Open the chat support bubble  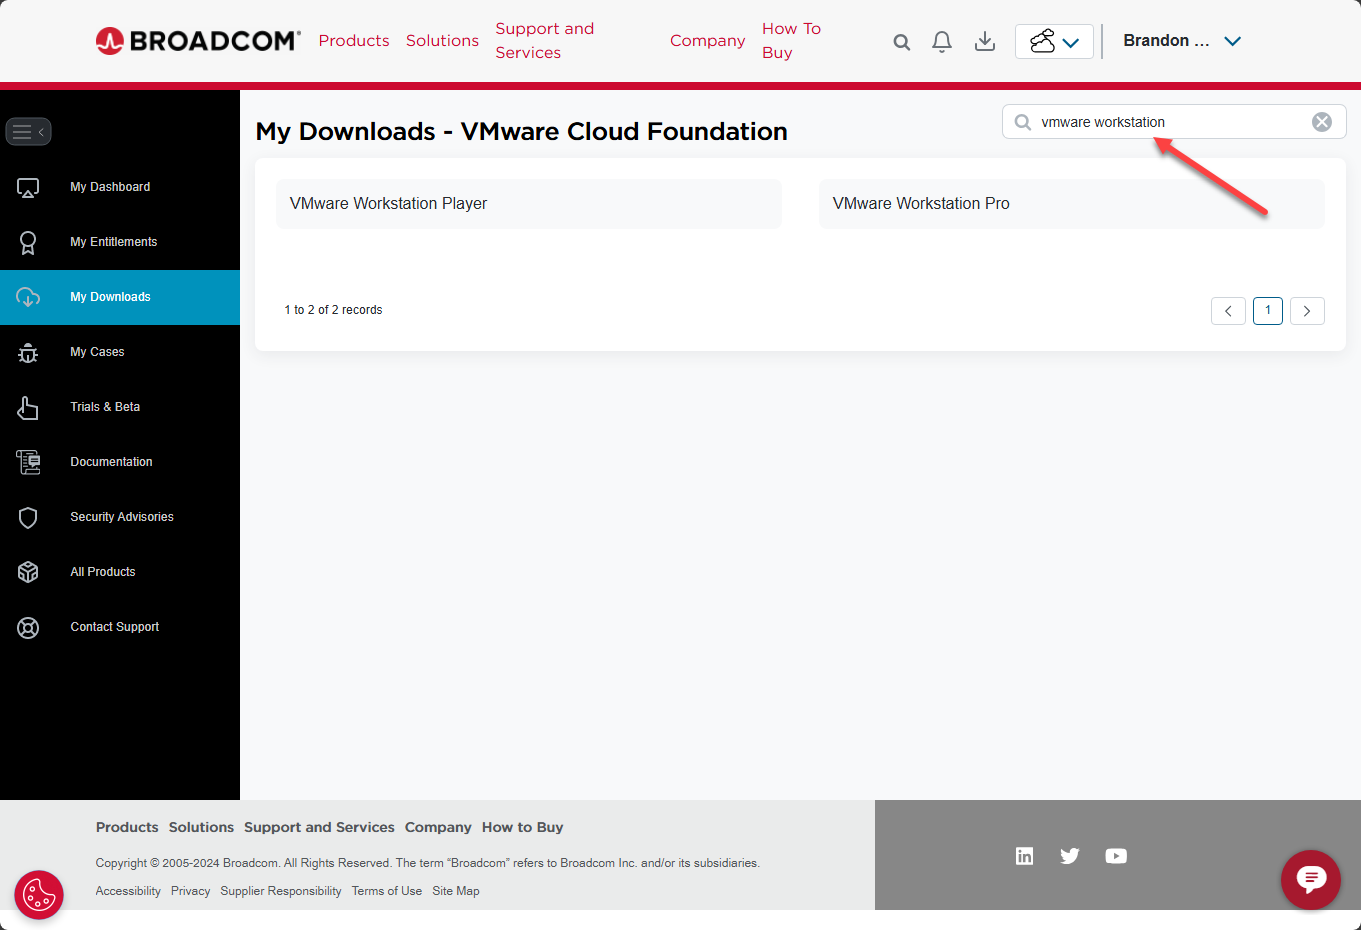click(x=1311, y=879)
